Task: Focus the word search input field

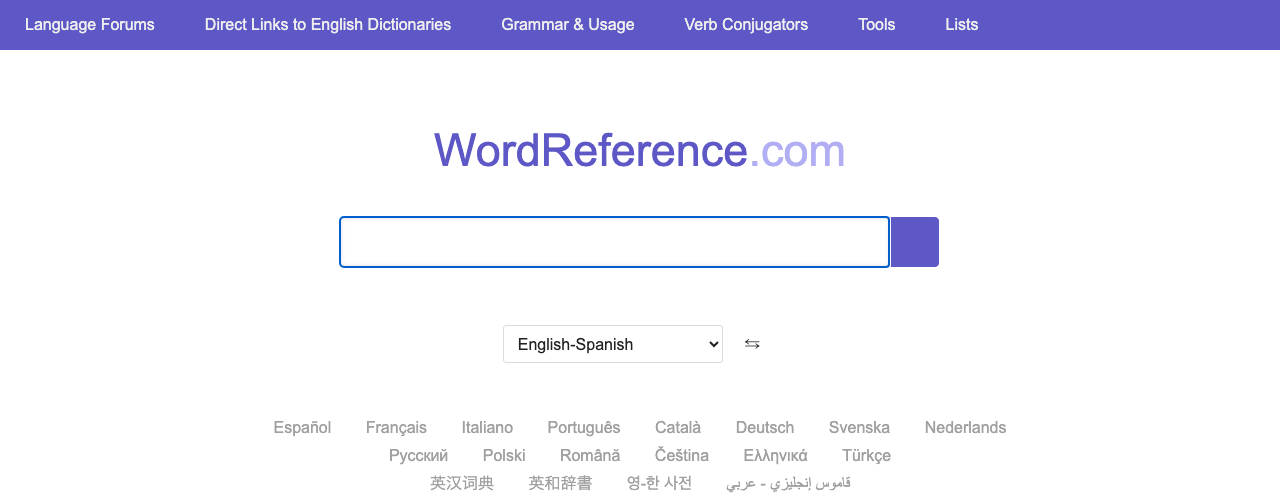Action: click(x=614, y=242)
